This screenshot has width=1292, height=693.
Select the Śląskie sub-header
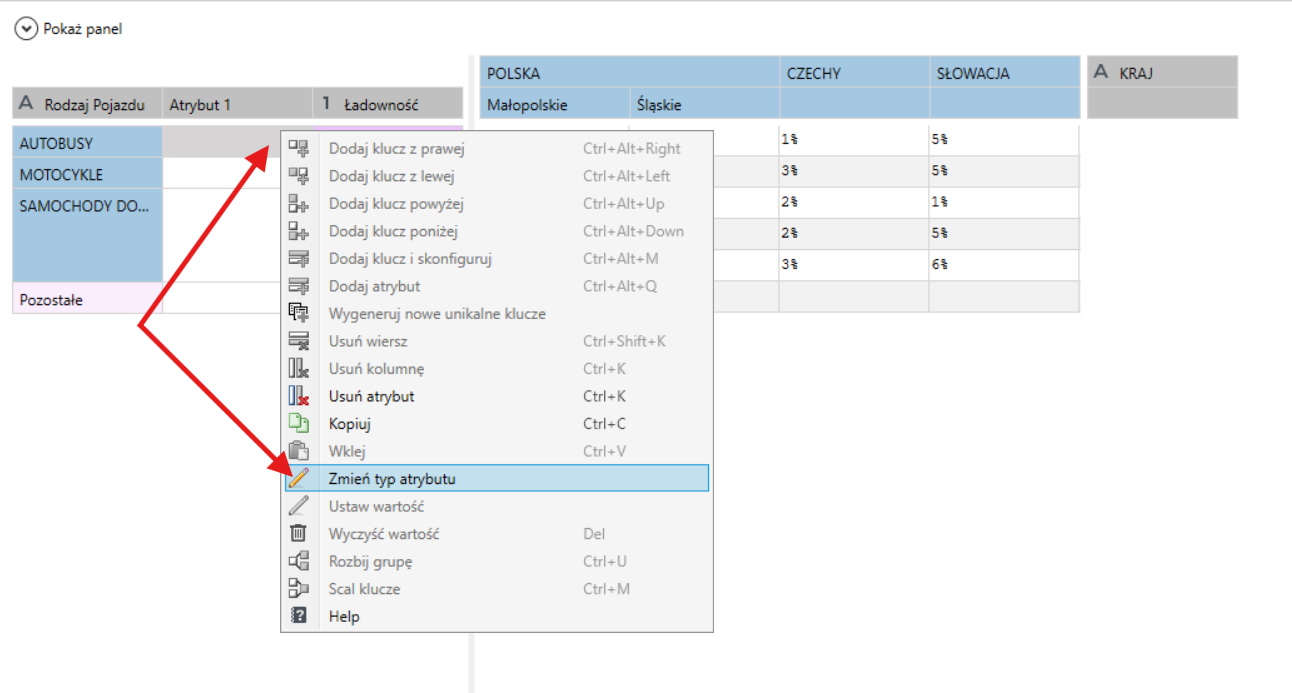(x=705, y=104)
